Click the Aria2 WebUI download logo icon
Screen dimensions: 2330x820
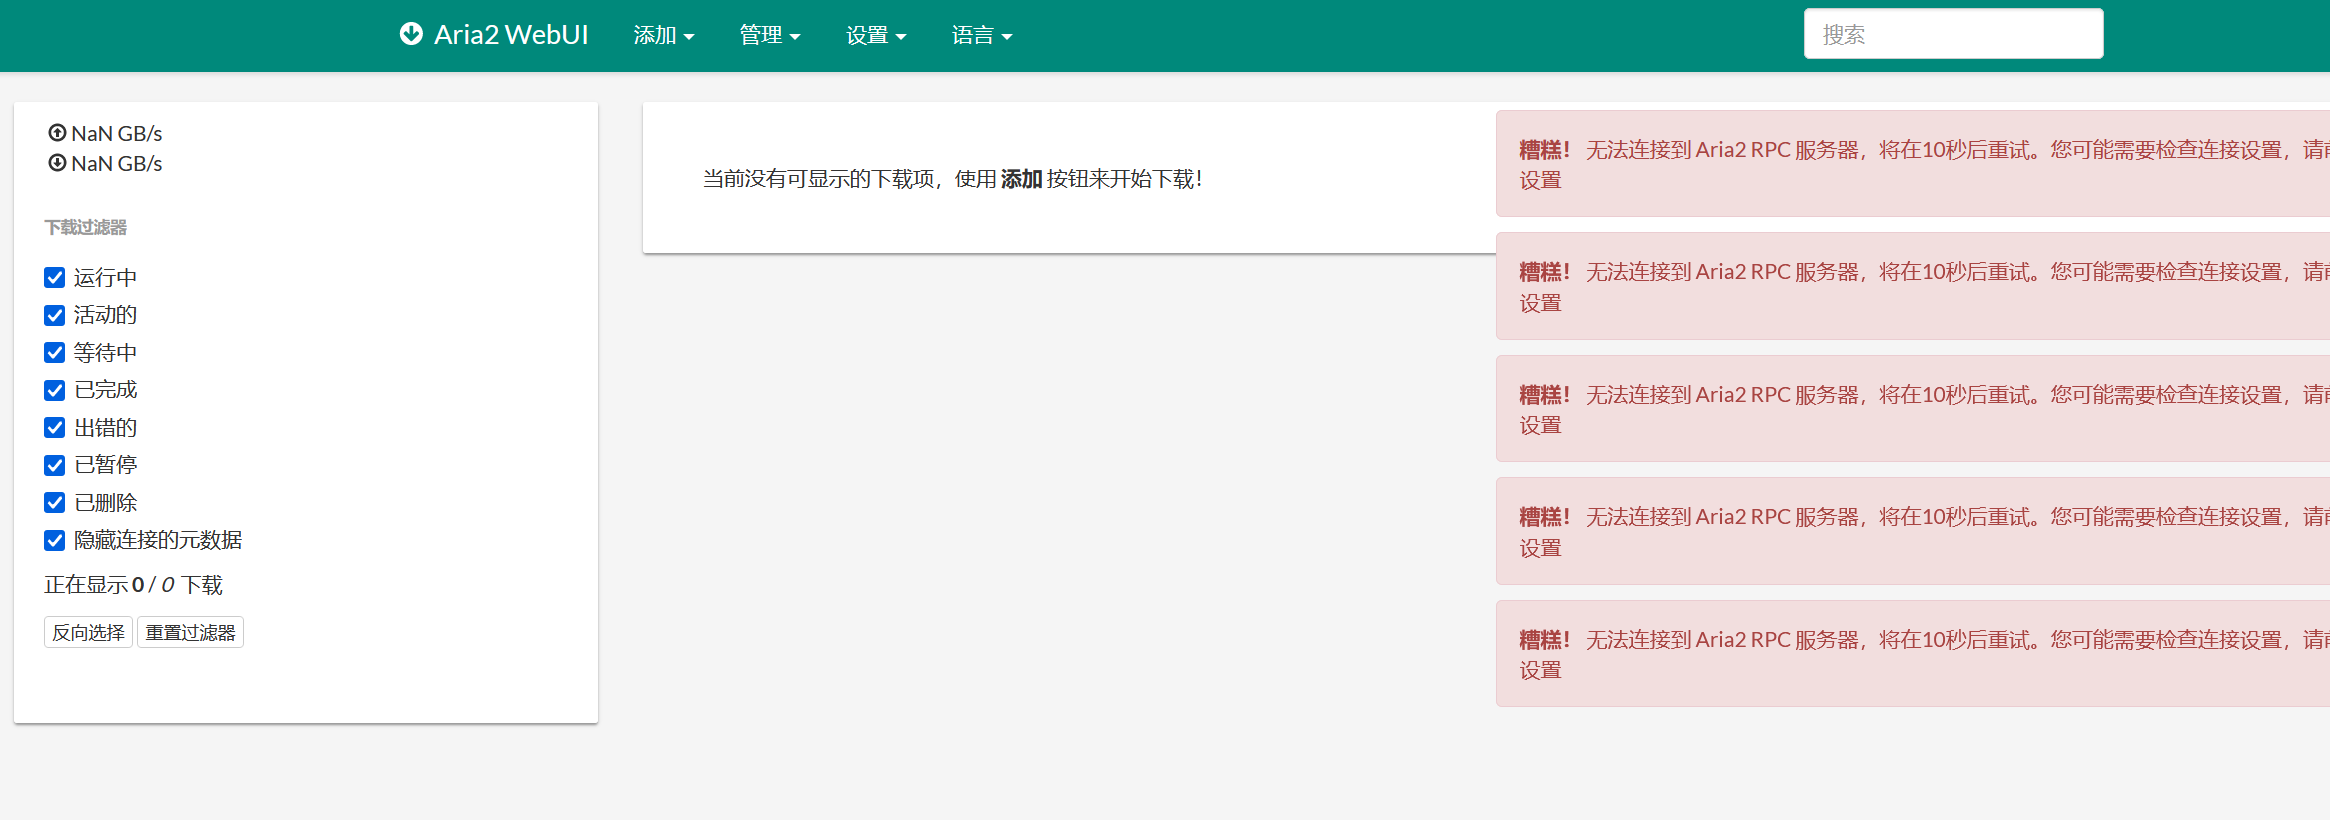pos(411,34)
